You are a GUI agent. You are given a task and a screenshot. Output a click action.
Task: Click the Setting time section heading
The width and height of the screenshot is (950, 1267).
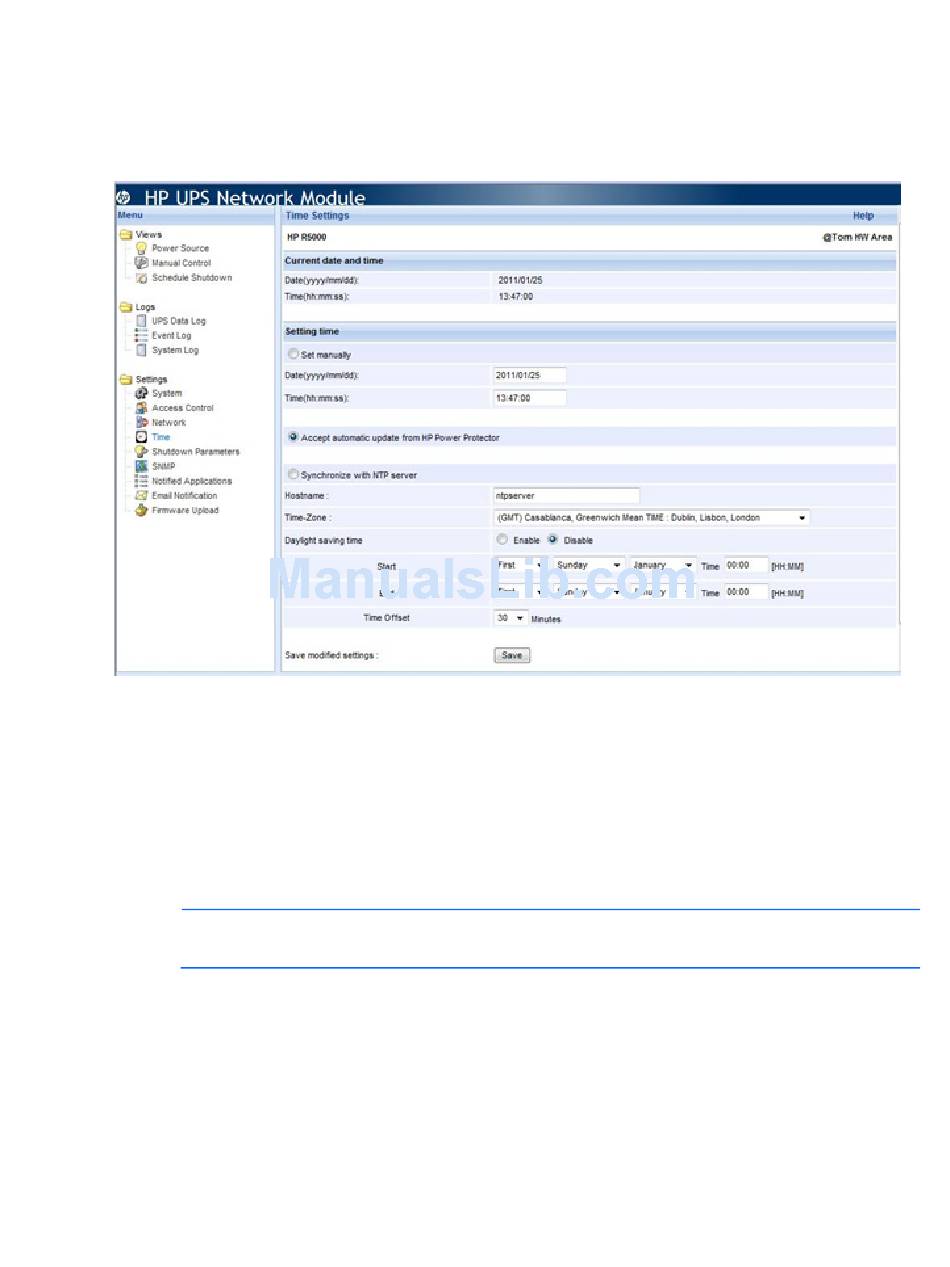[x=311, y=331]
